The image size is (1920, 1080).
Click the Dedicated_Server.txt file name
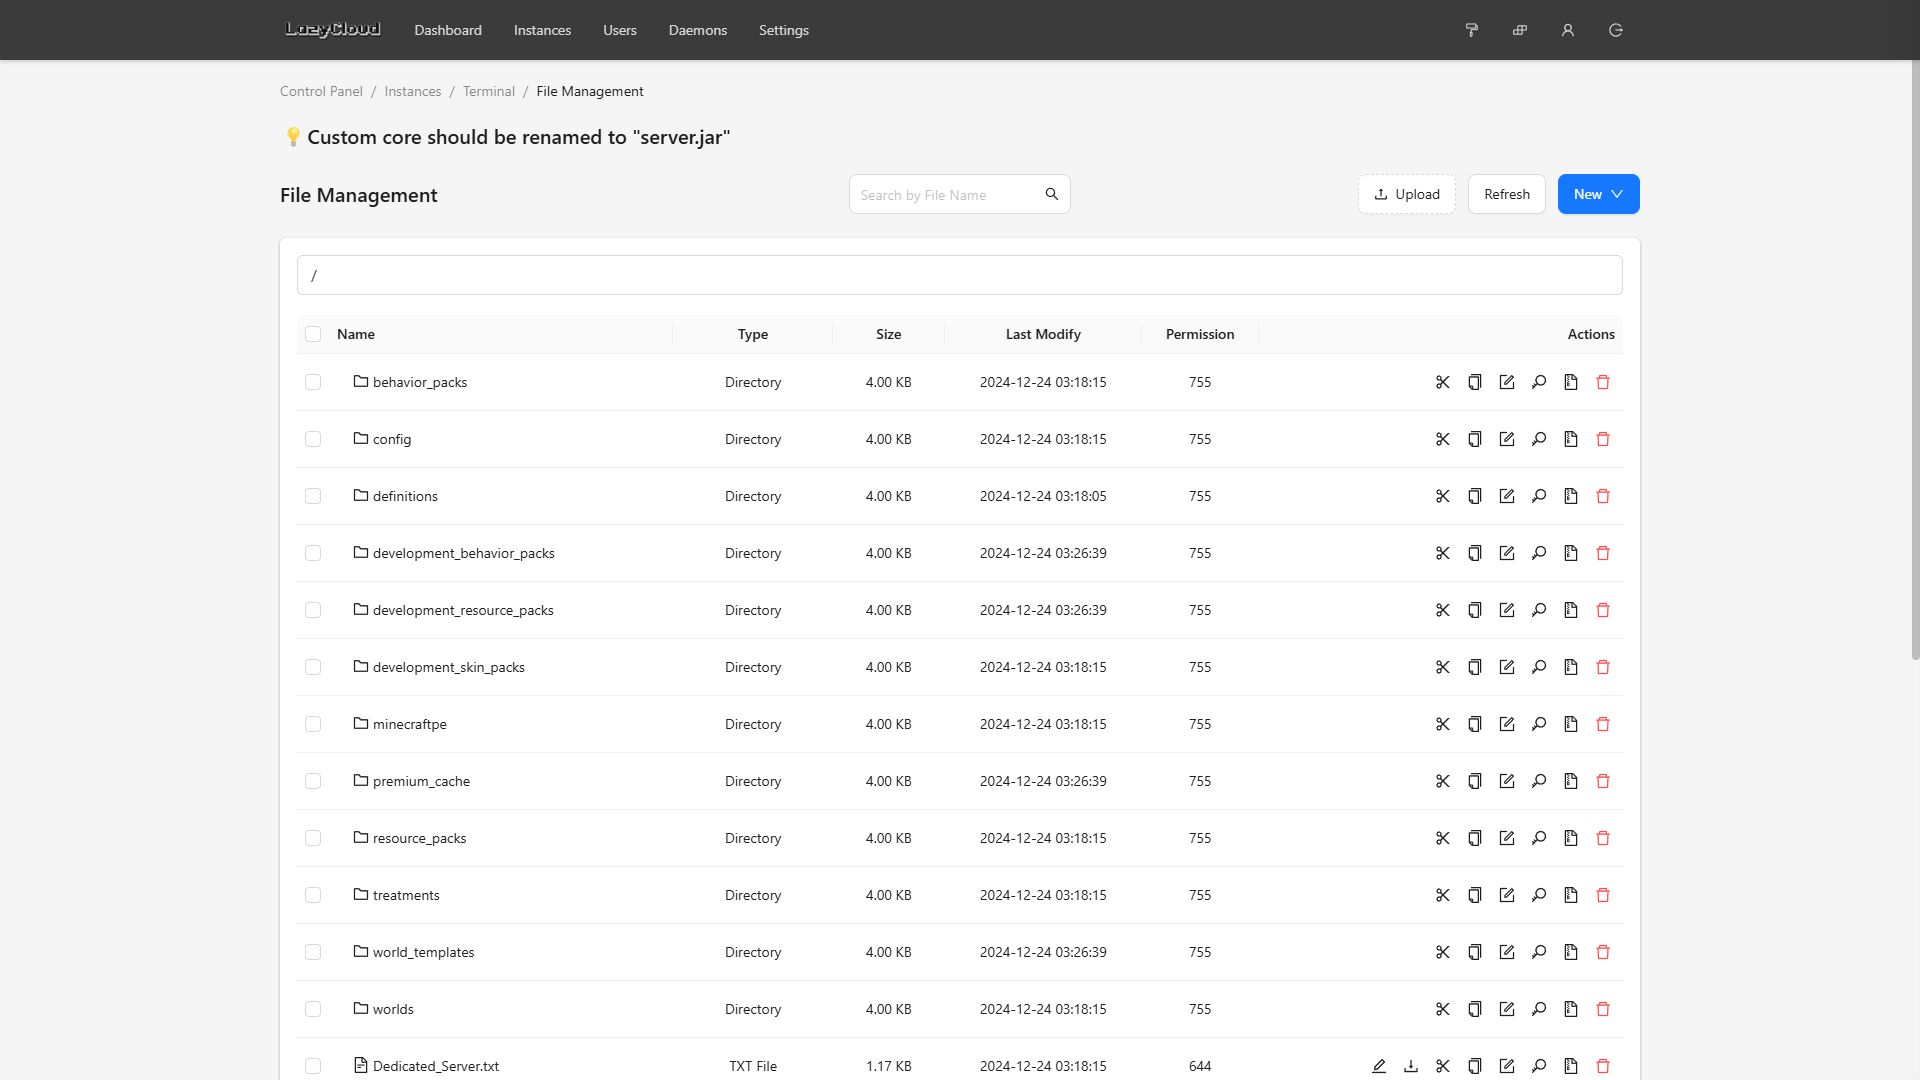pyautogui.click(x=436, y=1066)
